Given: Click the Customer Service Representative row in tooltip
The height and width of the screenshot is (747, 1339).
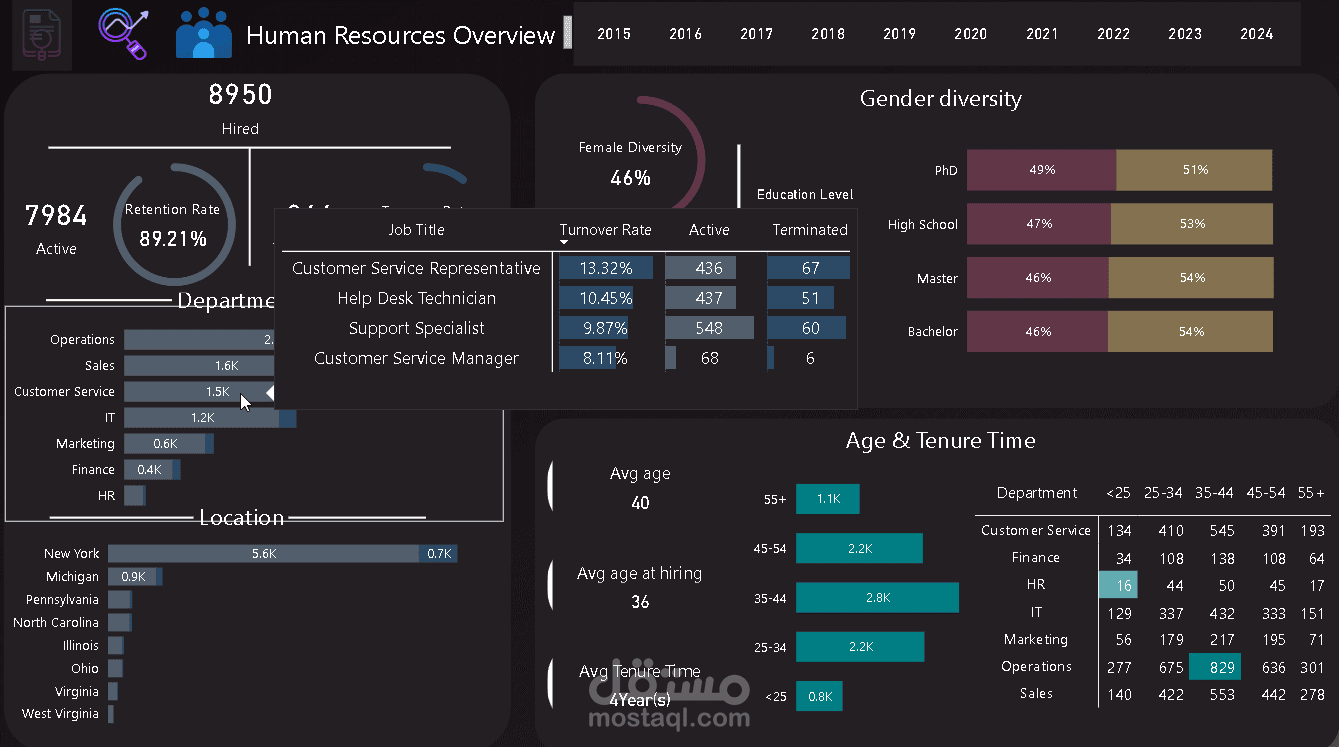Looking at the screenshot, I should [416, 268].
